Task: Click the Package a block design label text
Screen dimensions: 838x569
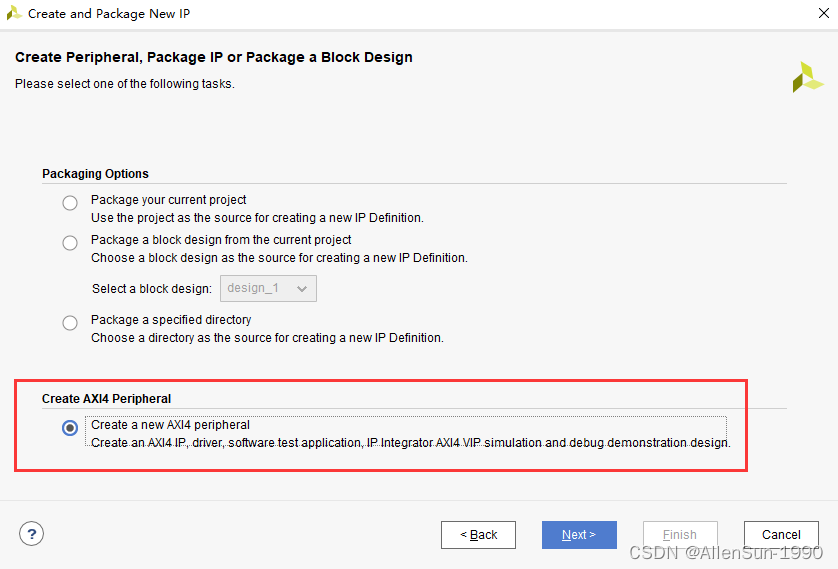Action: coord(221,240)
